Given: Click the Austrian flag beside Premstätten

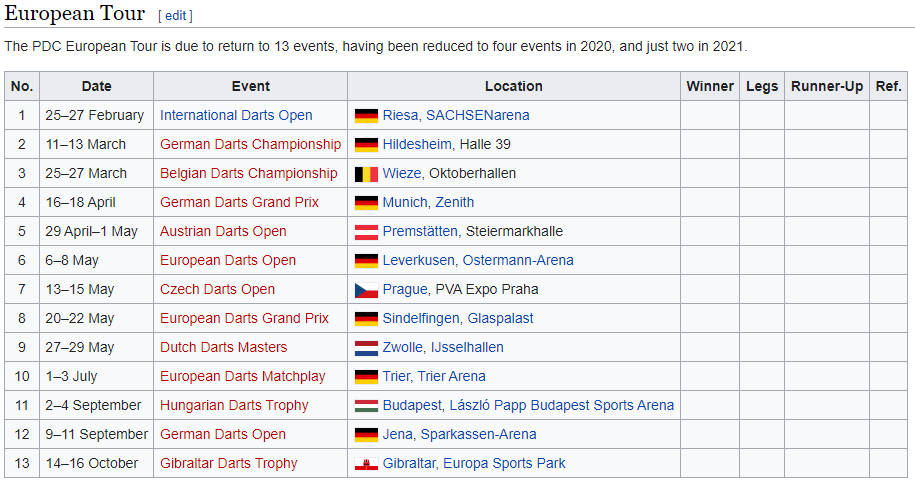Looking at the screenshot, I should coord(366,232).
